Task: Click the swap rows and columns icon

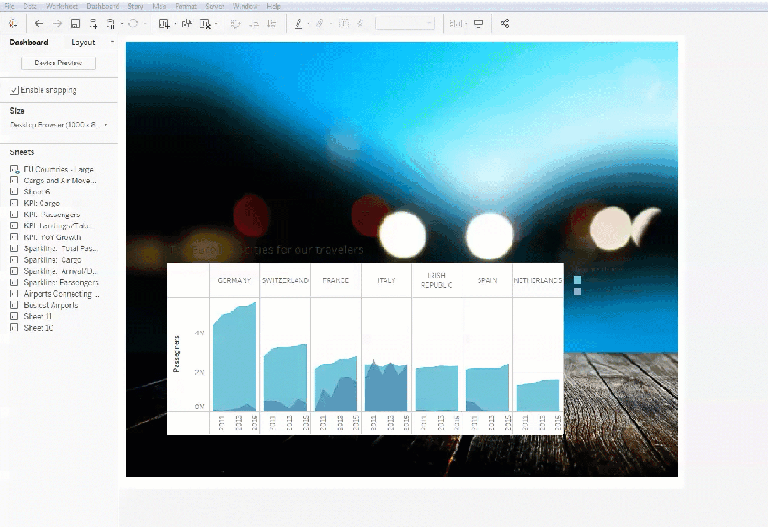Action: coord(236,24)
